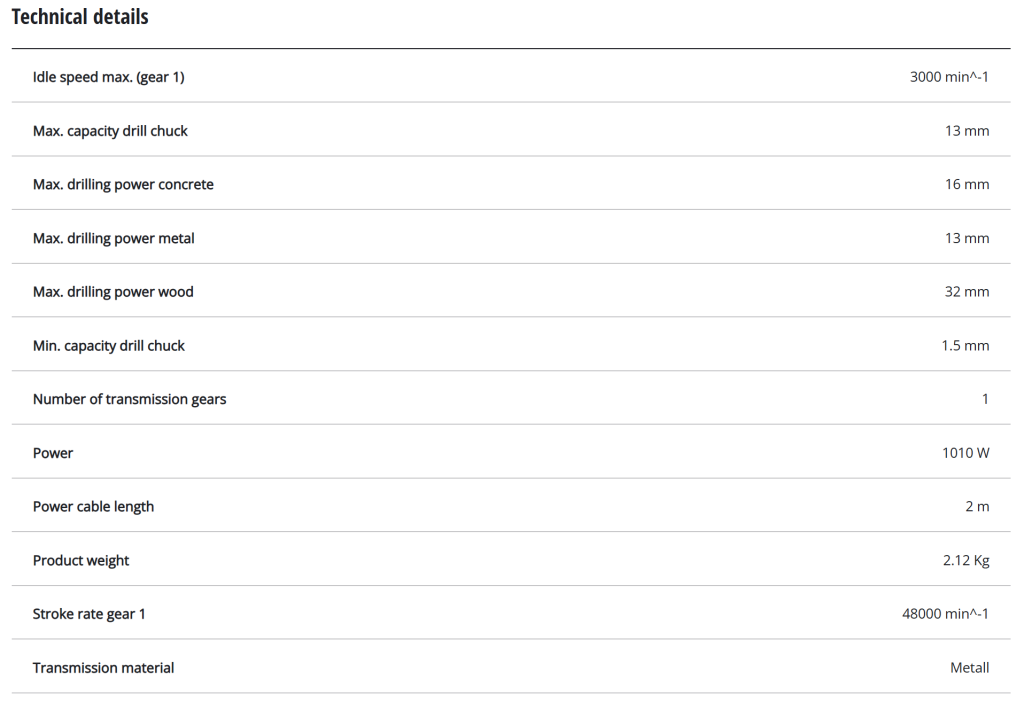
Task: Click the Power row label
Action: pos(53,453)
